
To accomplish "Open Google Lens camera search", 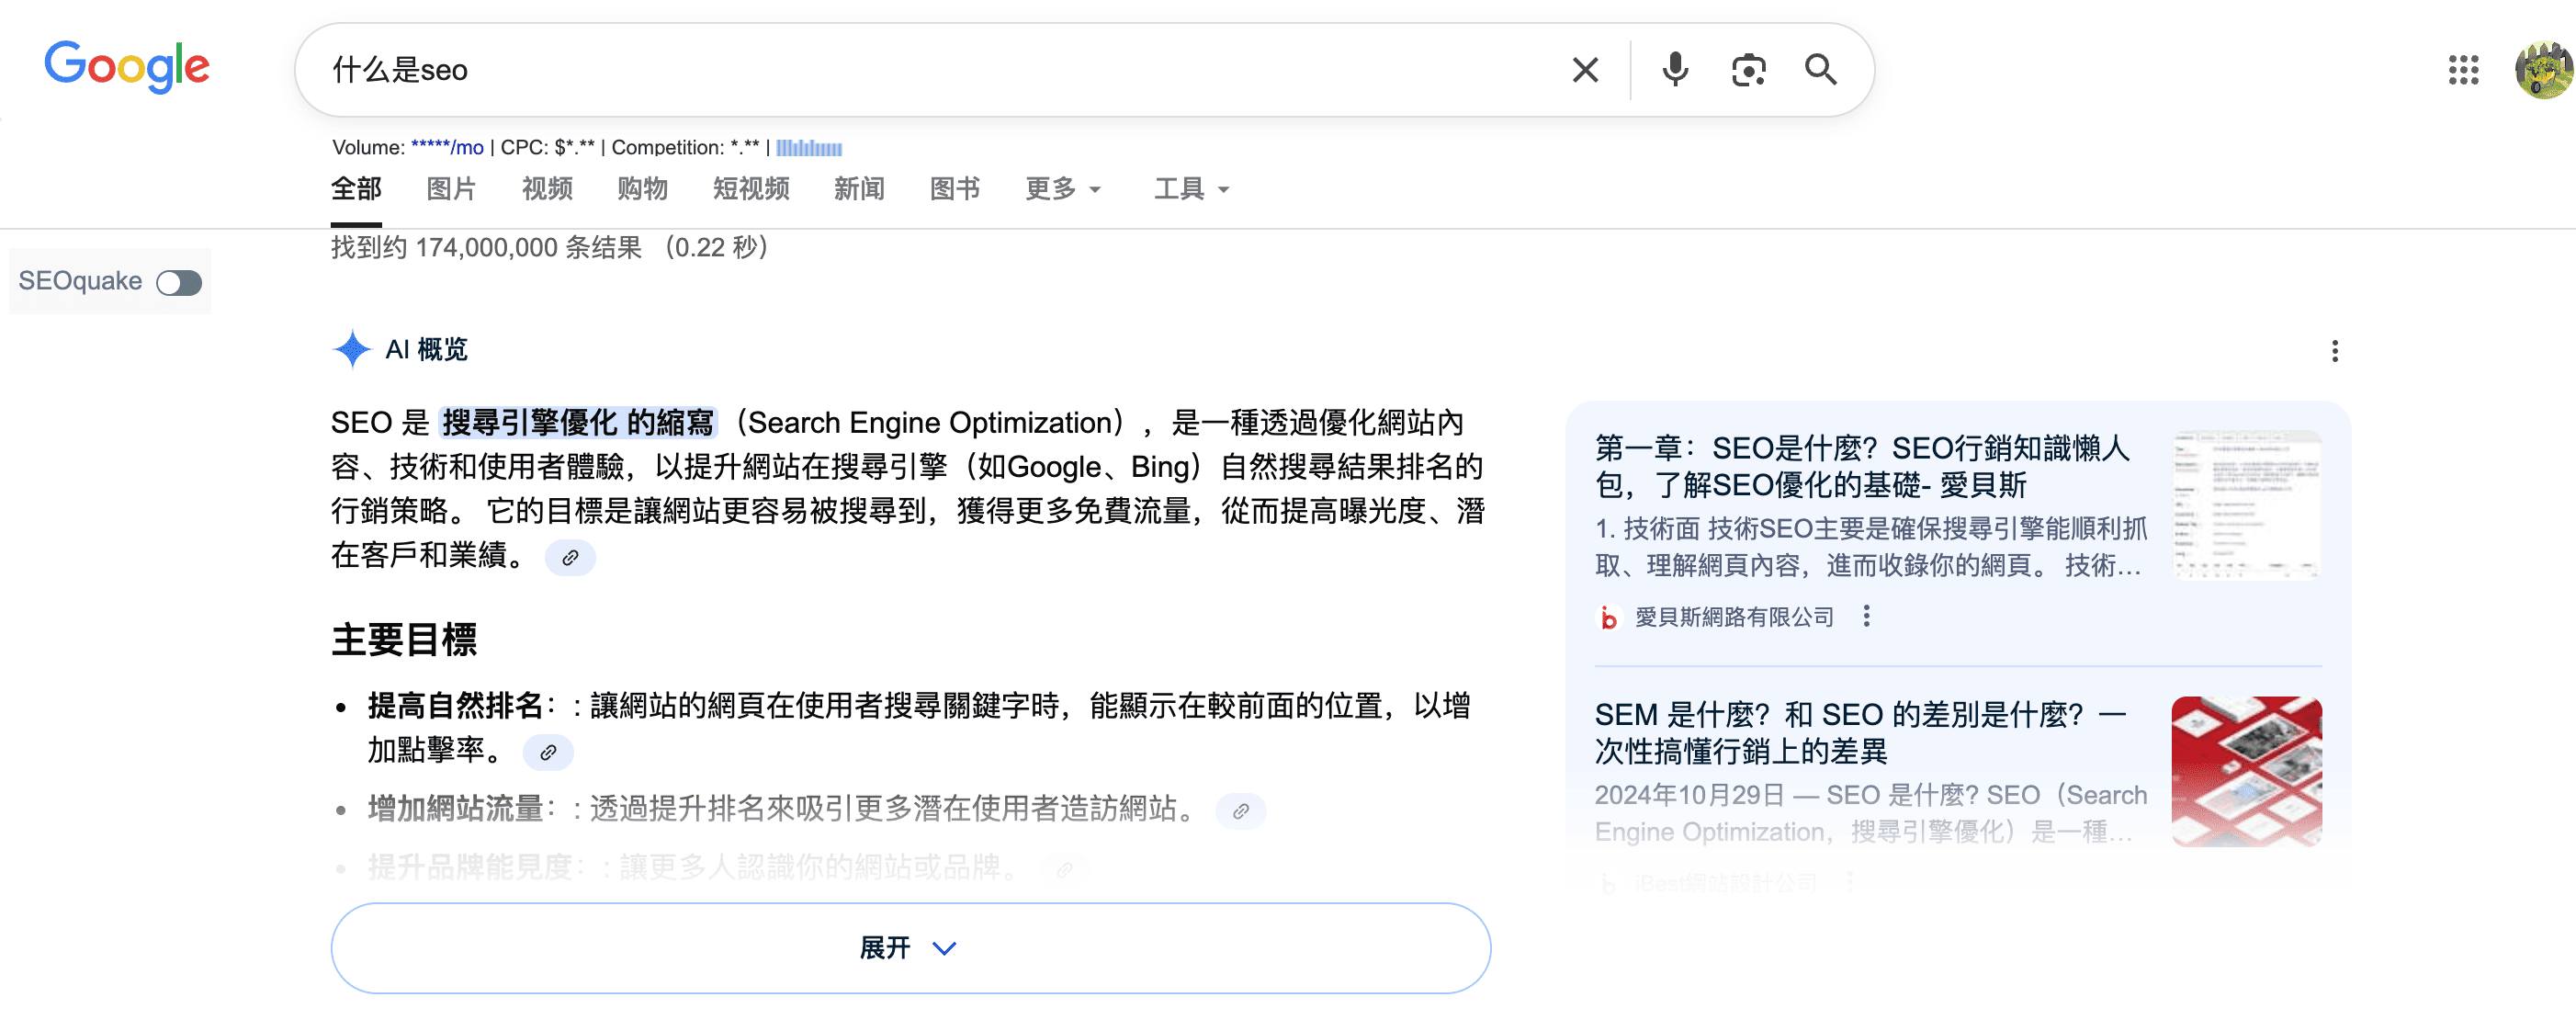I will [x=1748, y=70].
